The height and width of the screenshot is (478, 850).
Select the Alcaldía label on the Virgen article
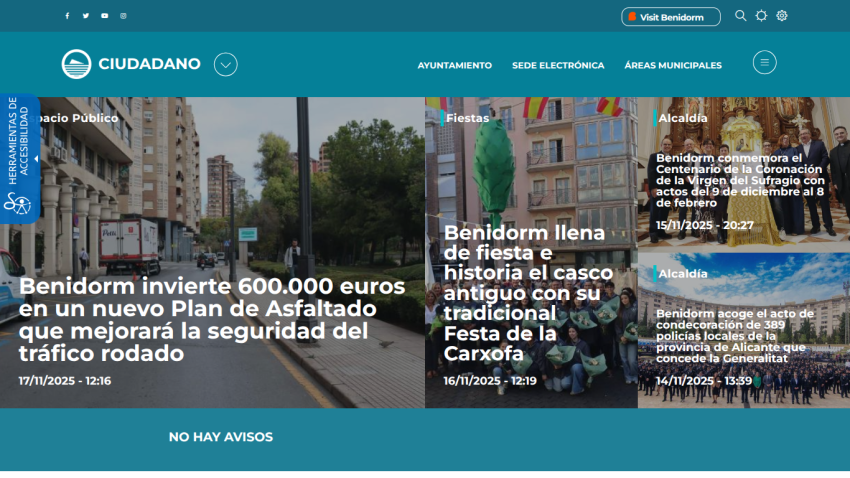tap(682, 118)
